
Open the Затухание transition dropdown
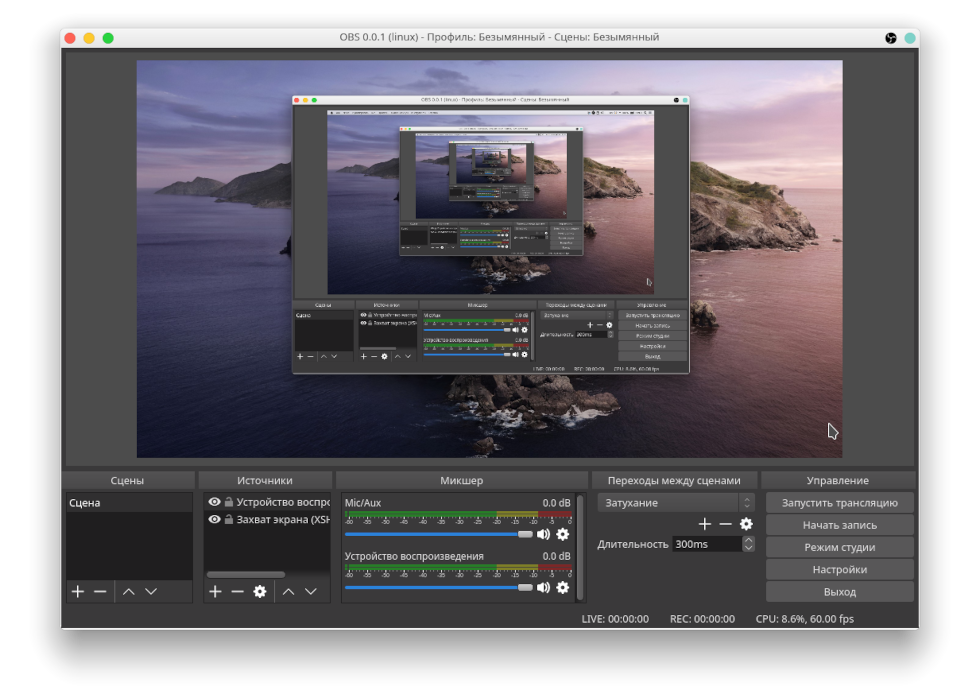676,502
